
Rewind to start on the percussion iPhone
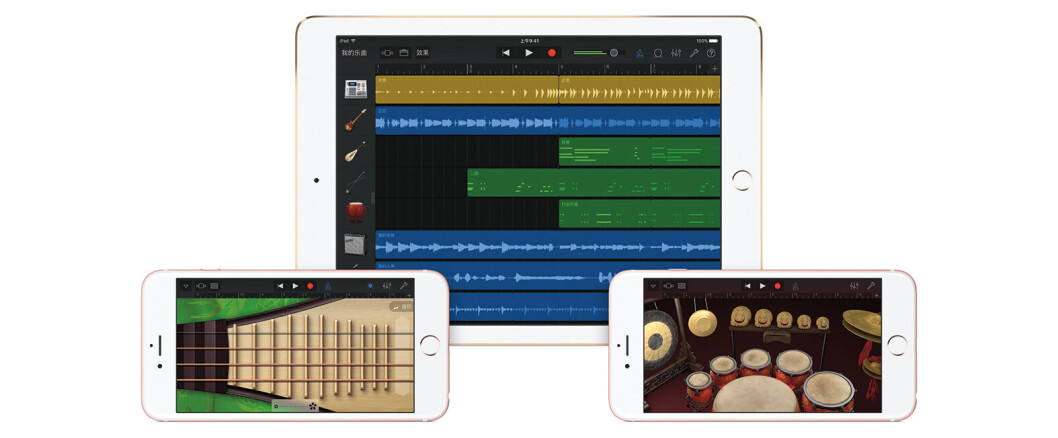[x=747, y=286]
